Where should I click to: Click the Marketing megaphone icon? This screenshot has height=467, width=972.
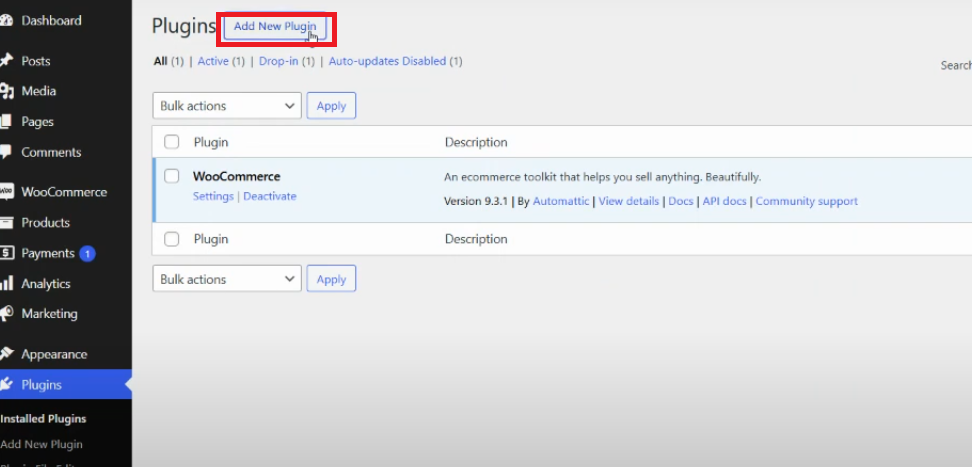(x=6, y=314)
